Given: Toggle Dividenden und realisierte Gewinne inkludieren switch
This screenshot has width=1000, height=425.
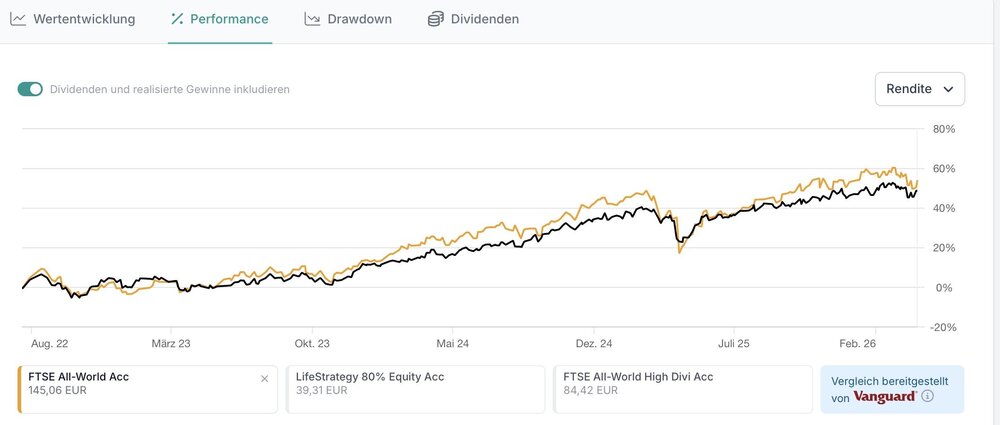Looking at the screenshot, I should click(x=30, y=89).
